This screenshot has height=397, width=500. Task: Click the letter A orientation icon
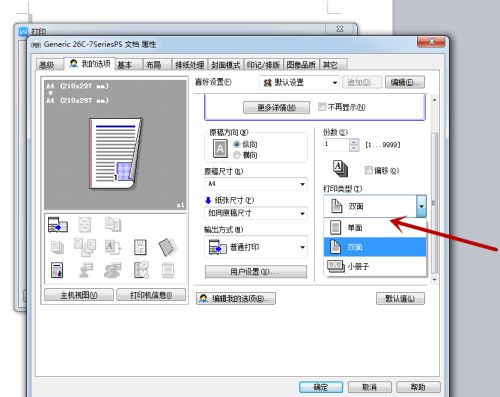[220, 149]
